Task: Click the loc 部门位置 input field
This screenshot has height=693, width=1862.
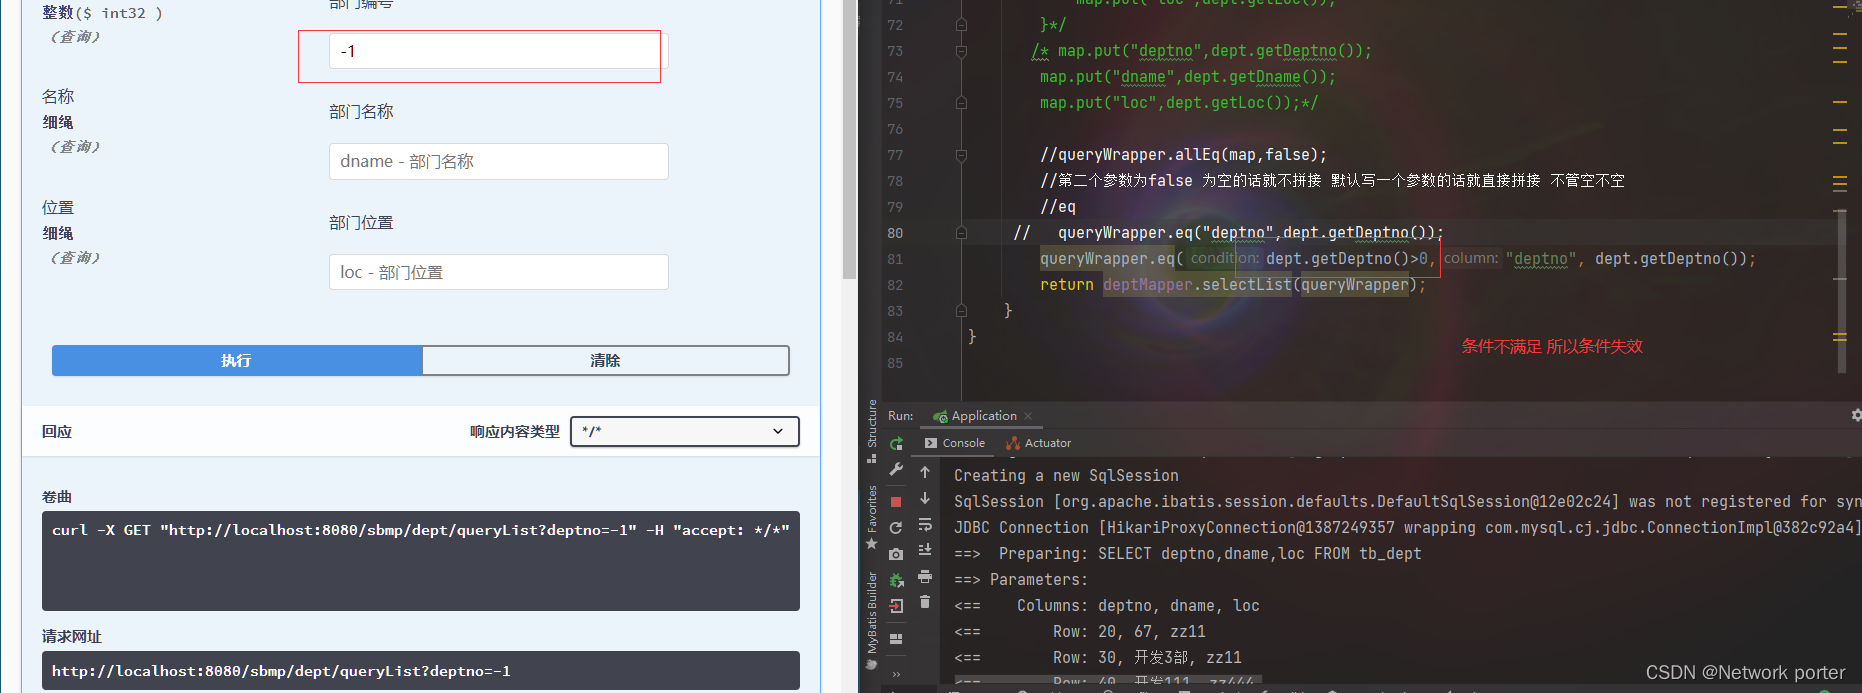Action: 498,272
